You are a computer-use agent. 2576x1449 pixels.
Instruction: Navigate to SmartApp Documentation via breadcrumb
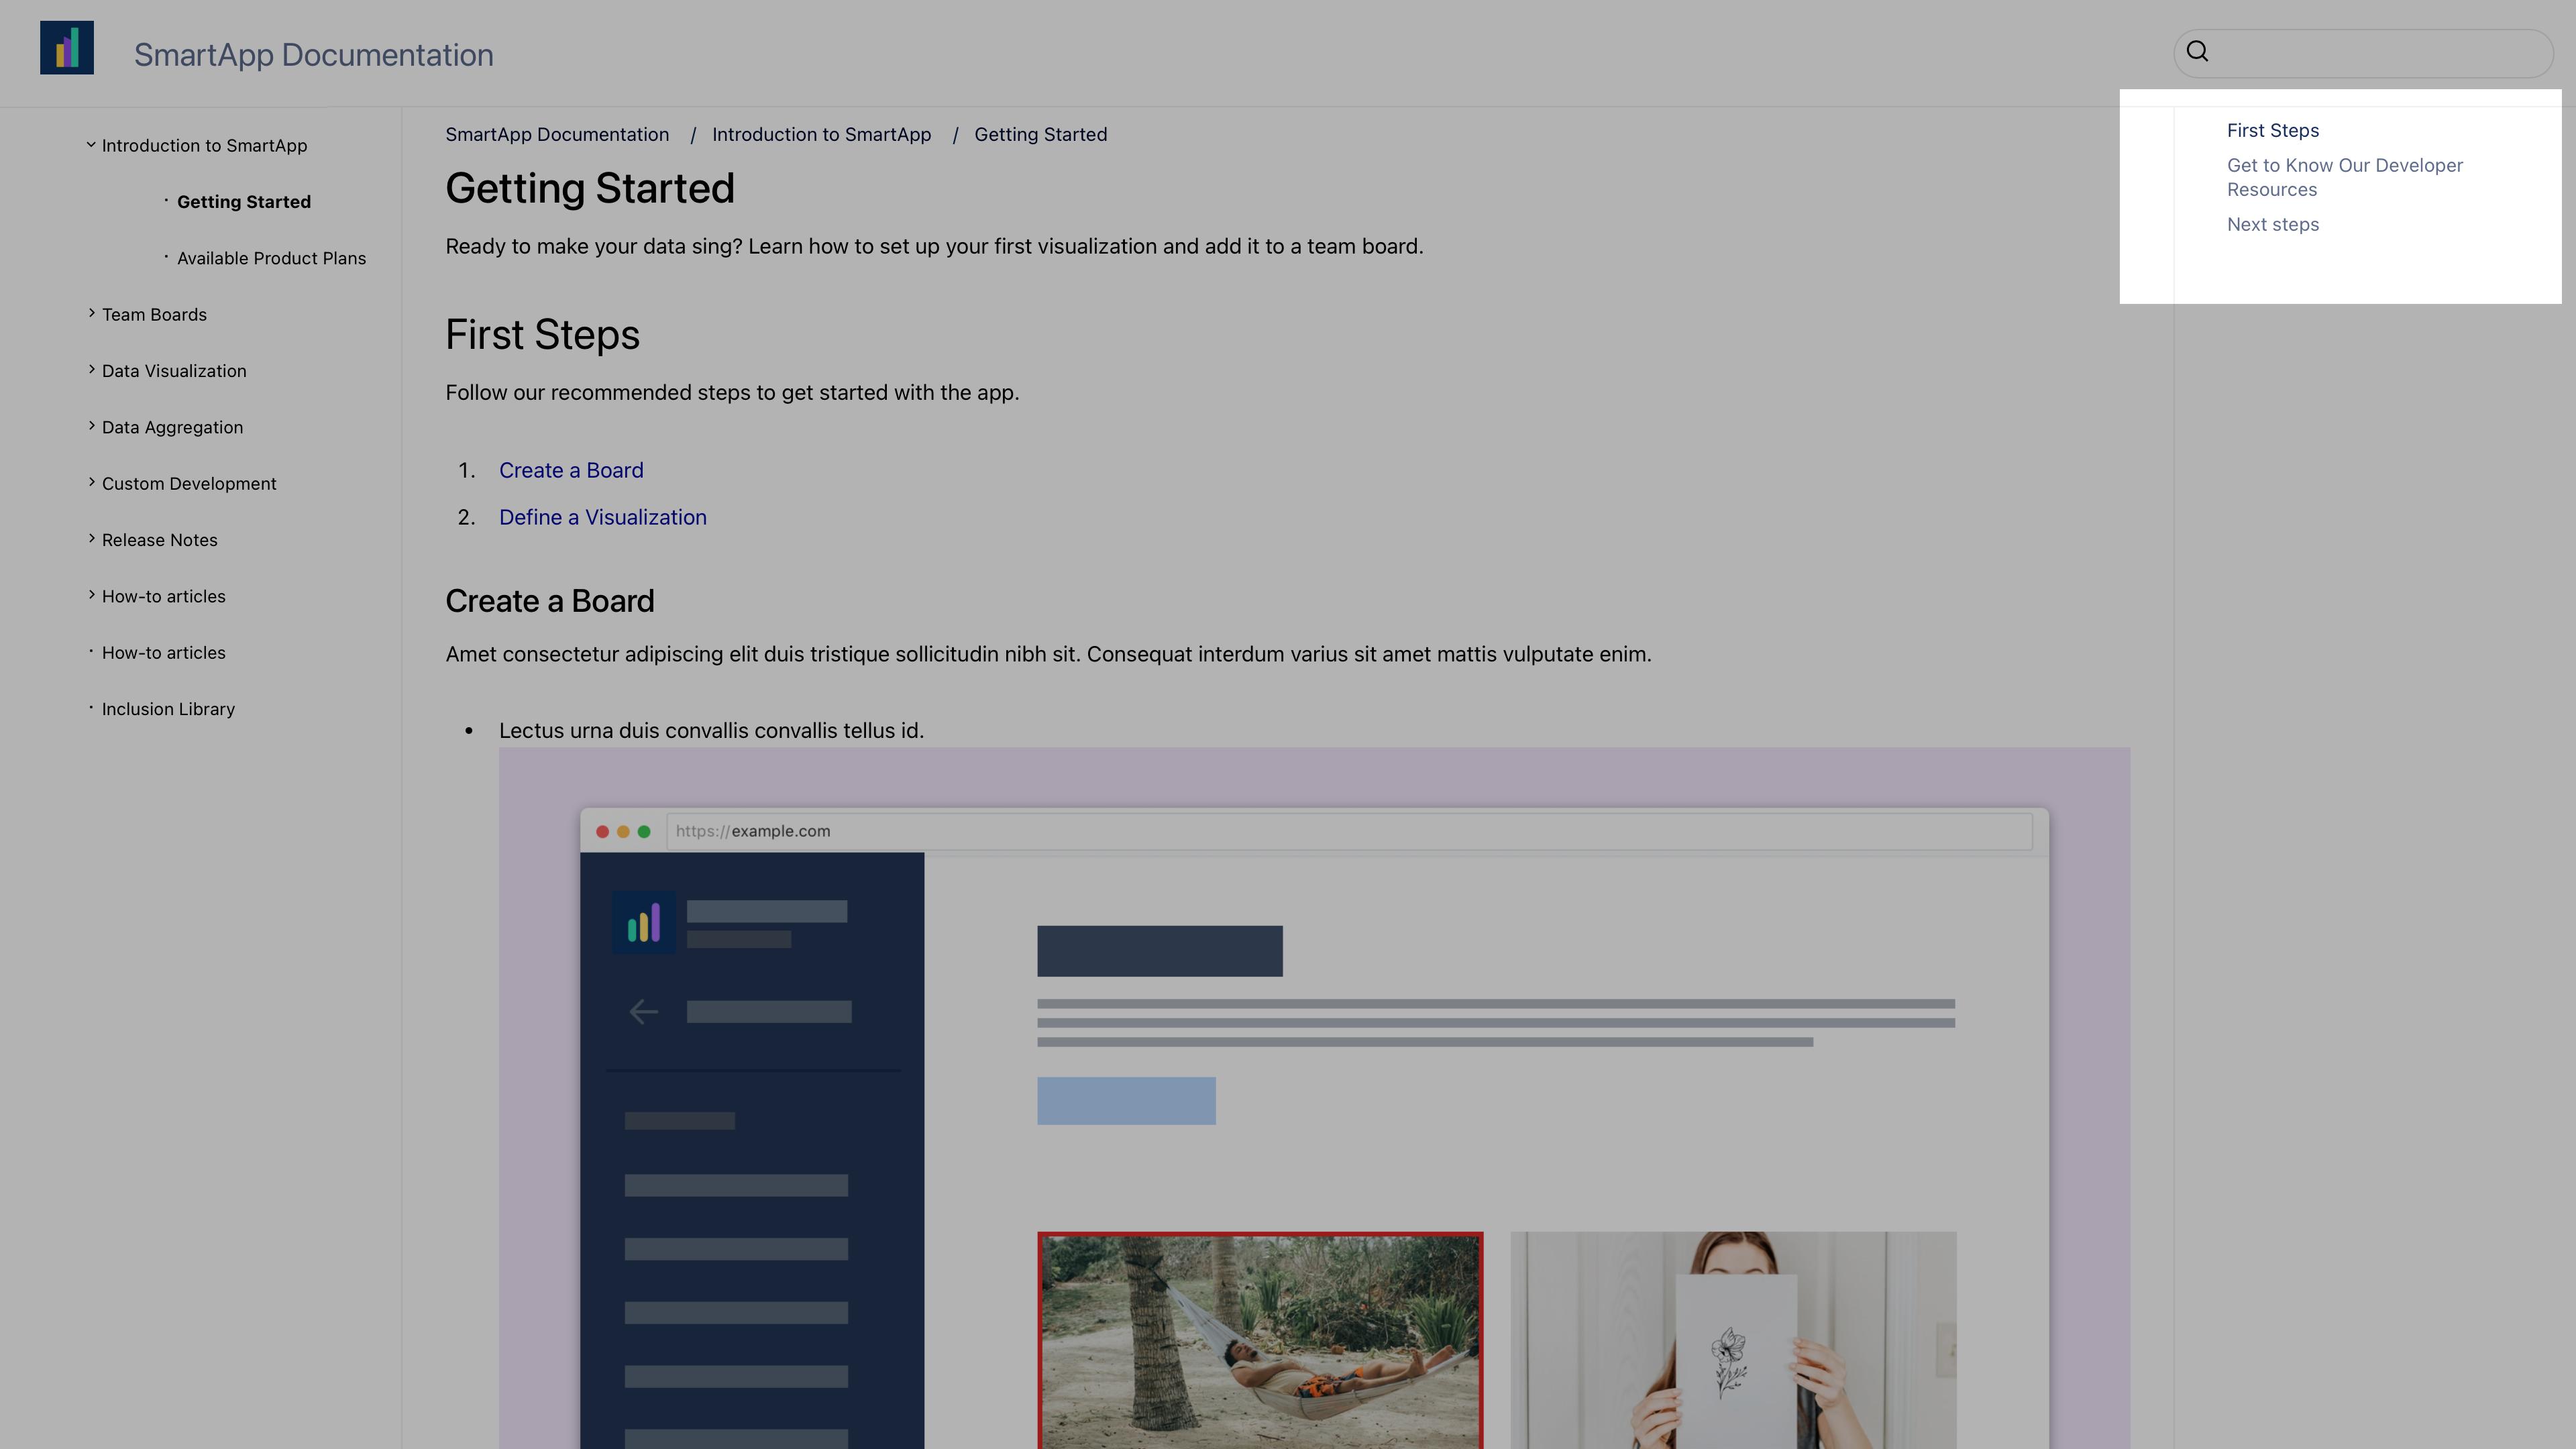pyautogui.click(x=557, y=134)
